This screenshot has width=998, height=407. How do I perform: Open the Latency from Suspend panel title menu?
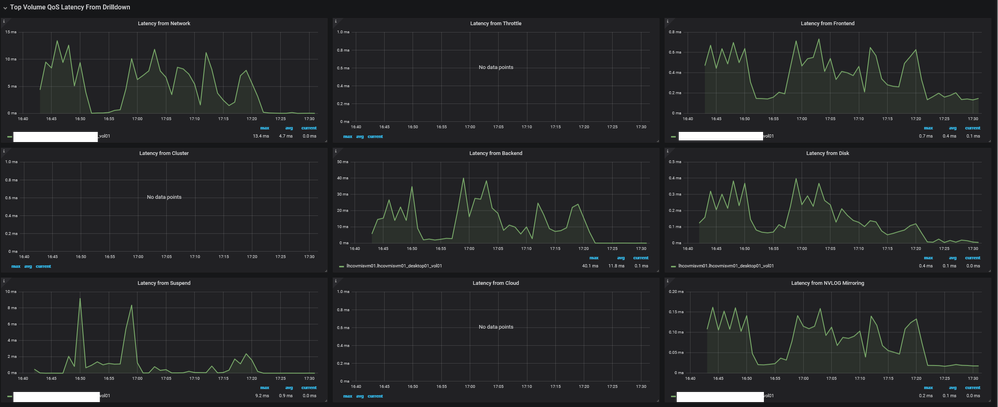(x=165, y=284)
